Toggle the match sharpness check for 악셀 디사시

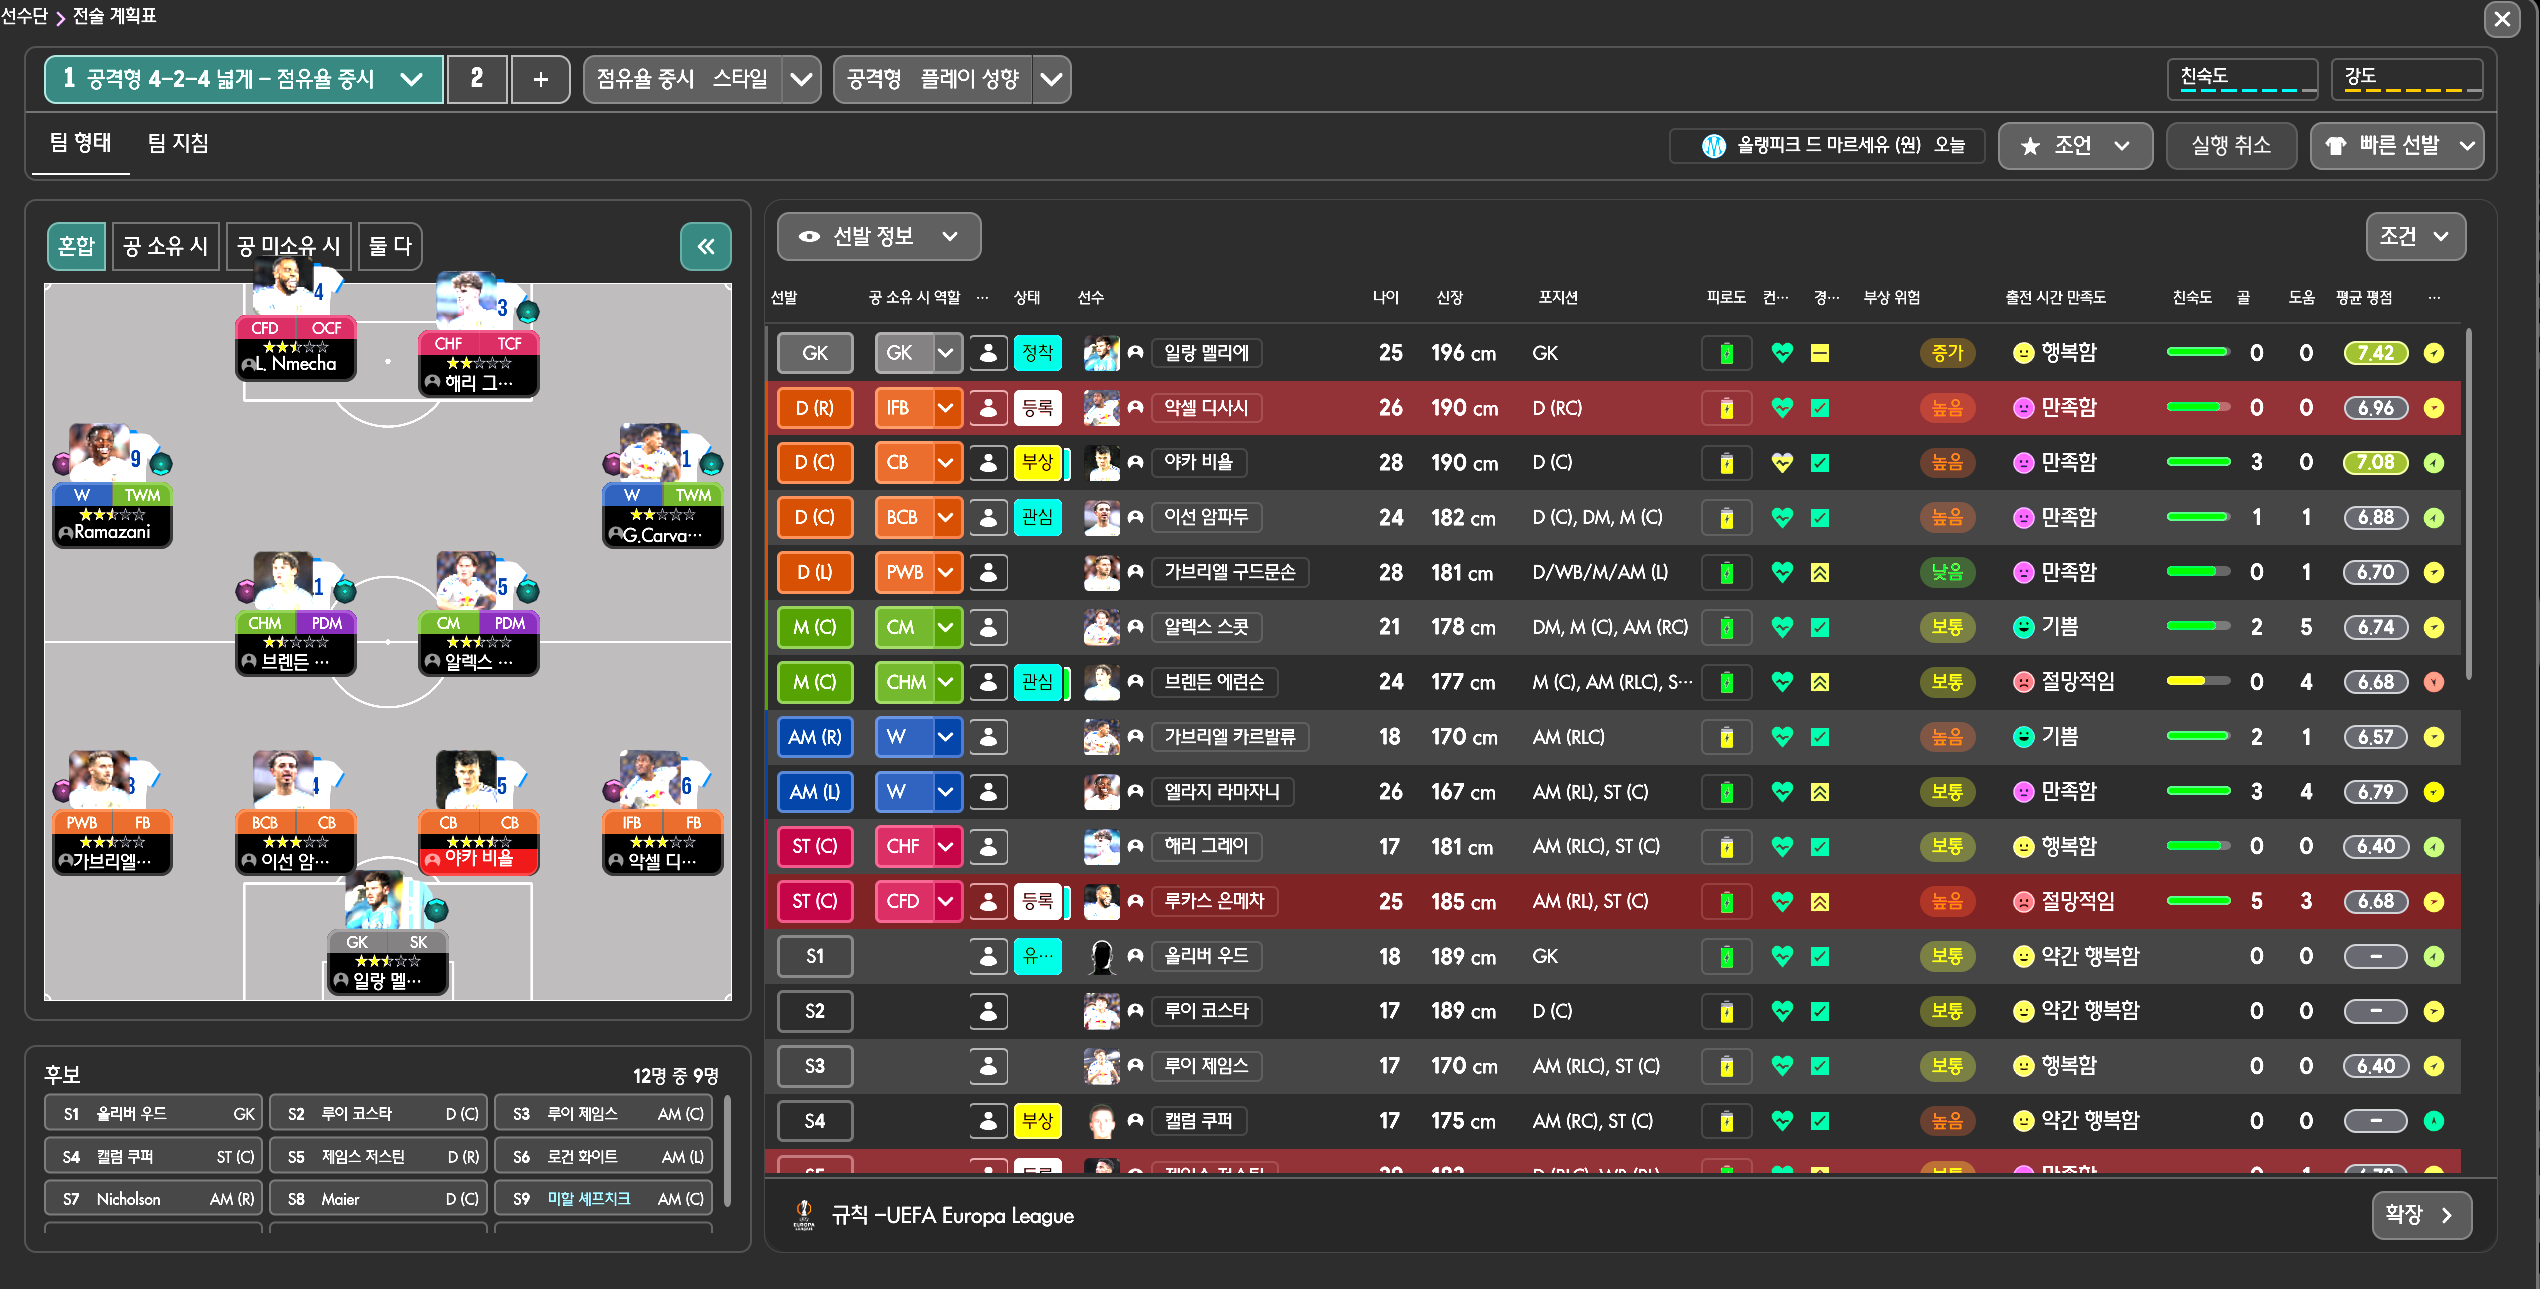[x=1820, y=408]
